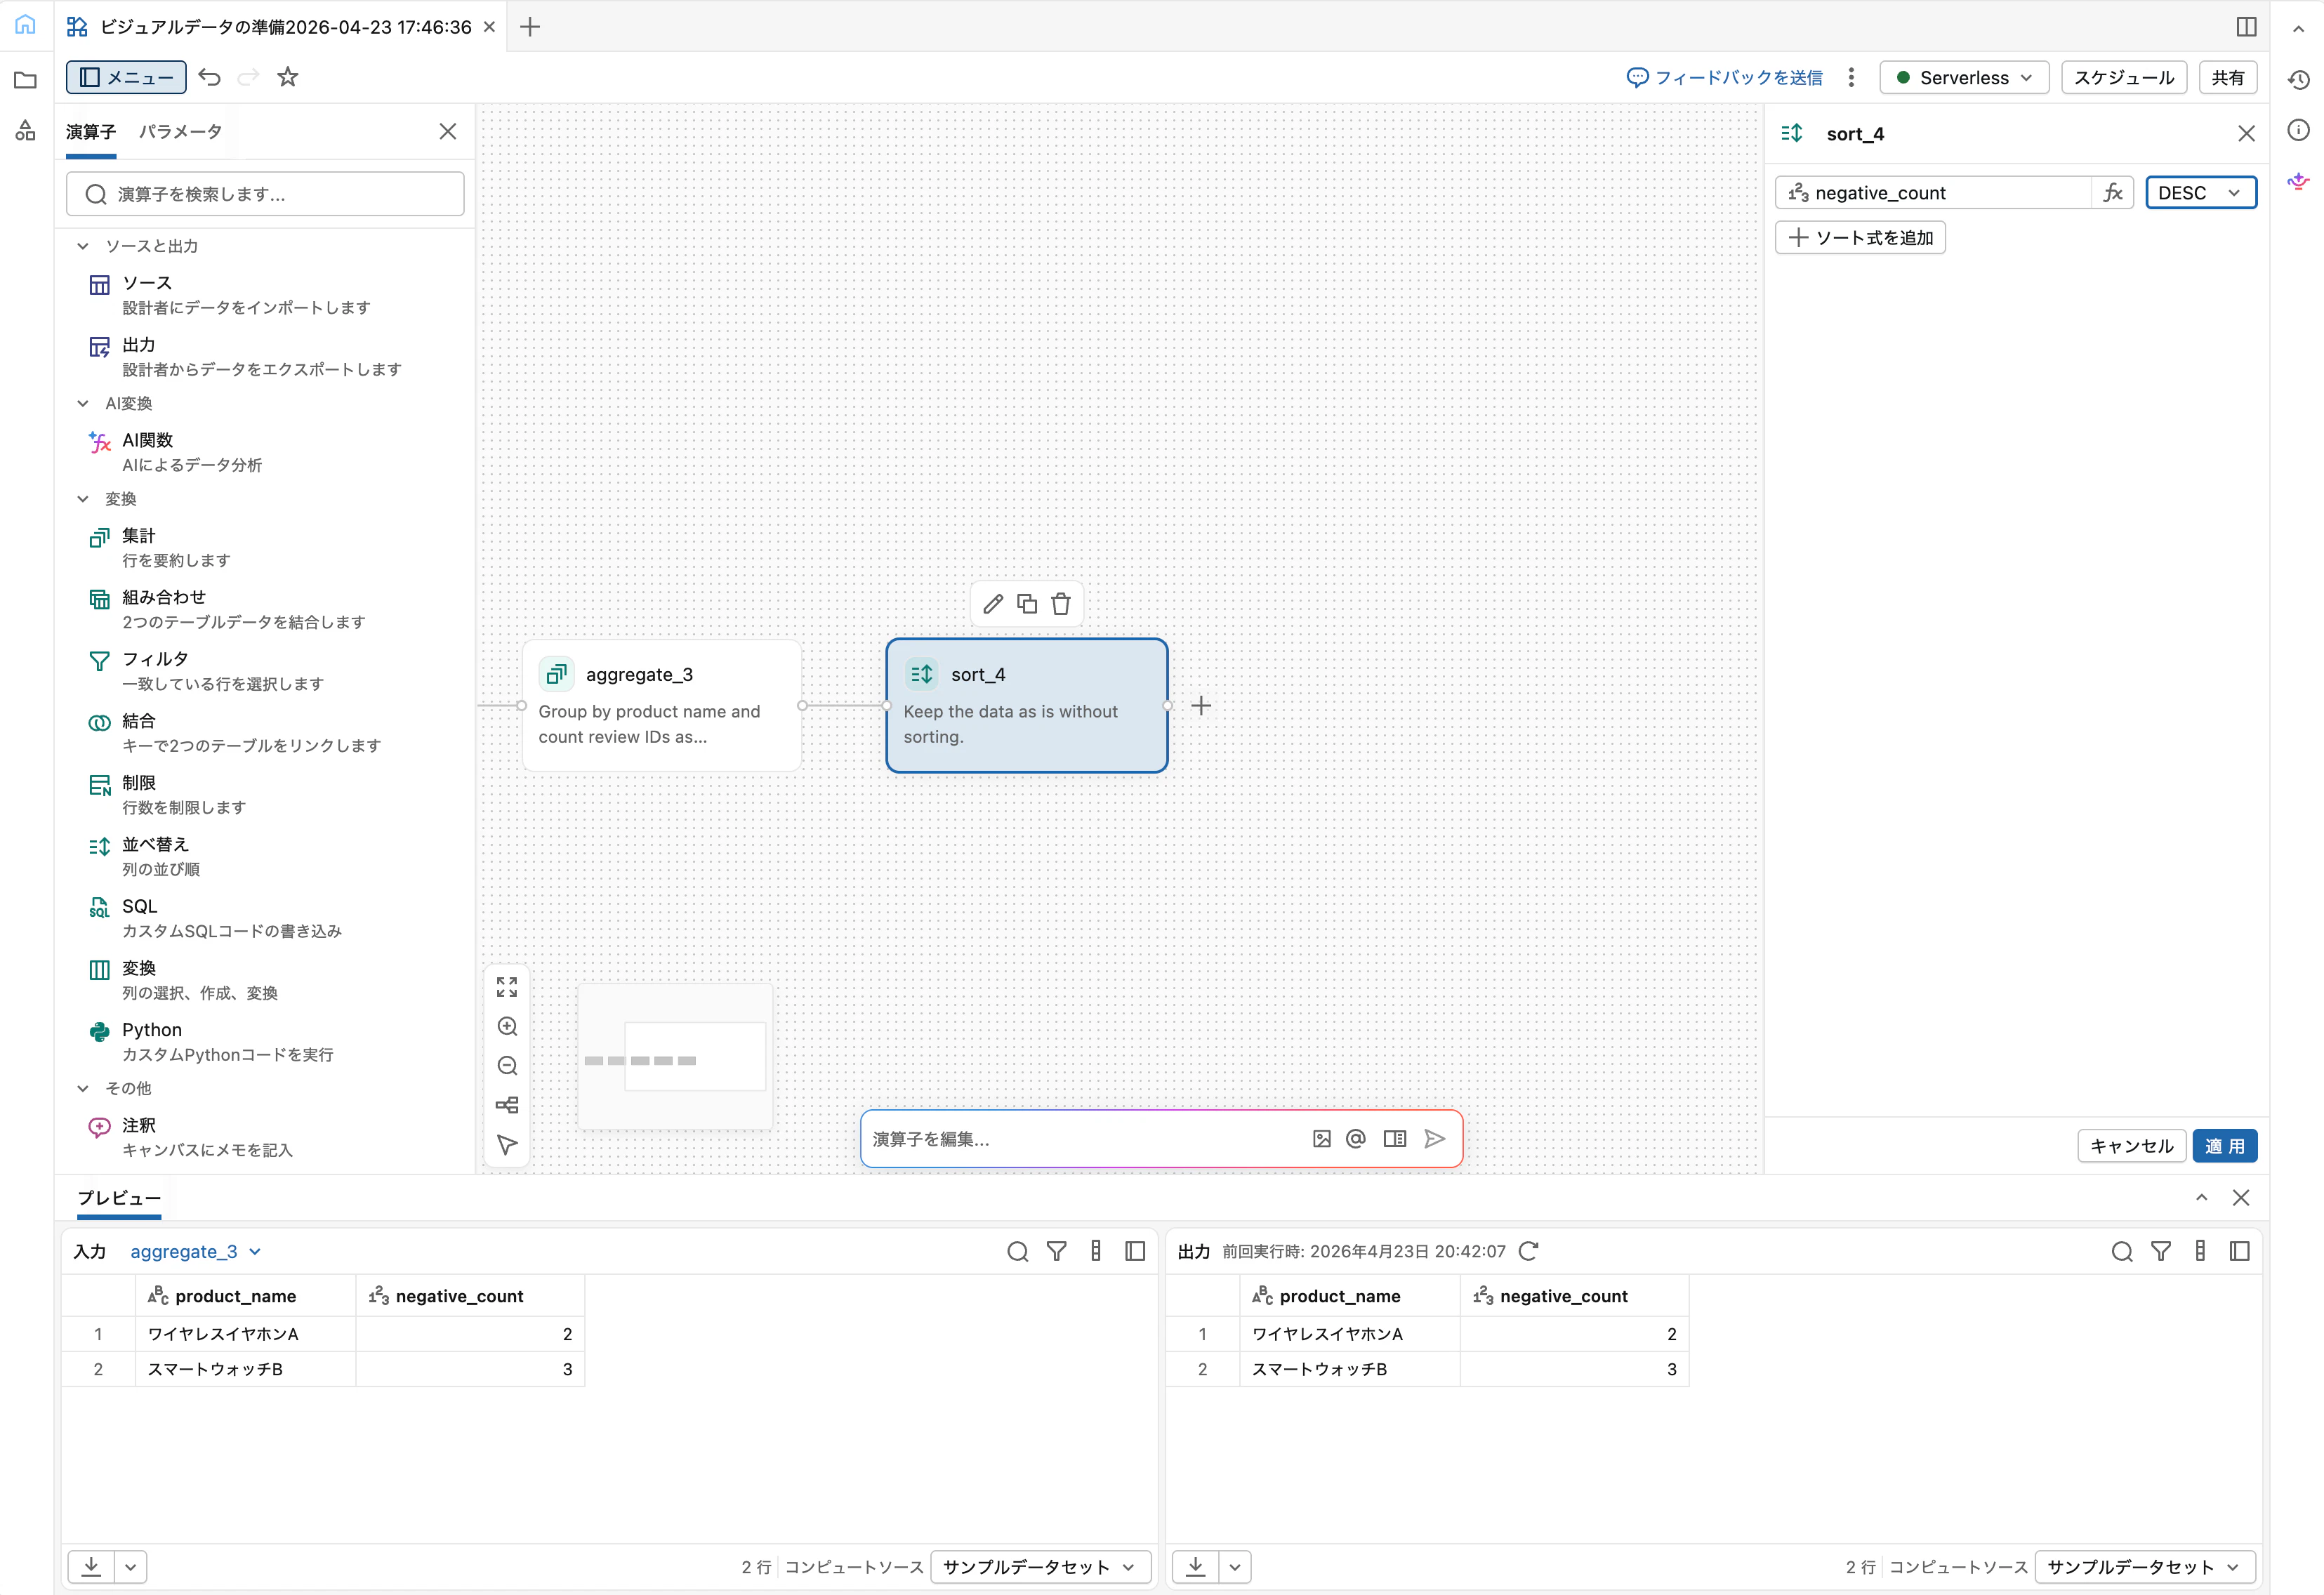Switch to the パラメータ tab
The image size is (2324, 1595).
180,131
